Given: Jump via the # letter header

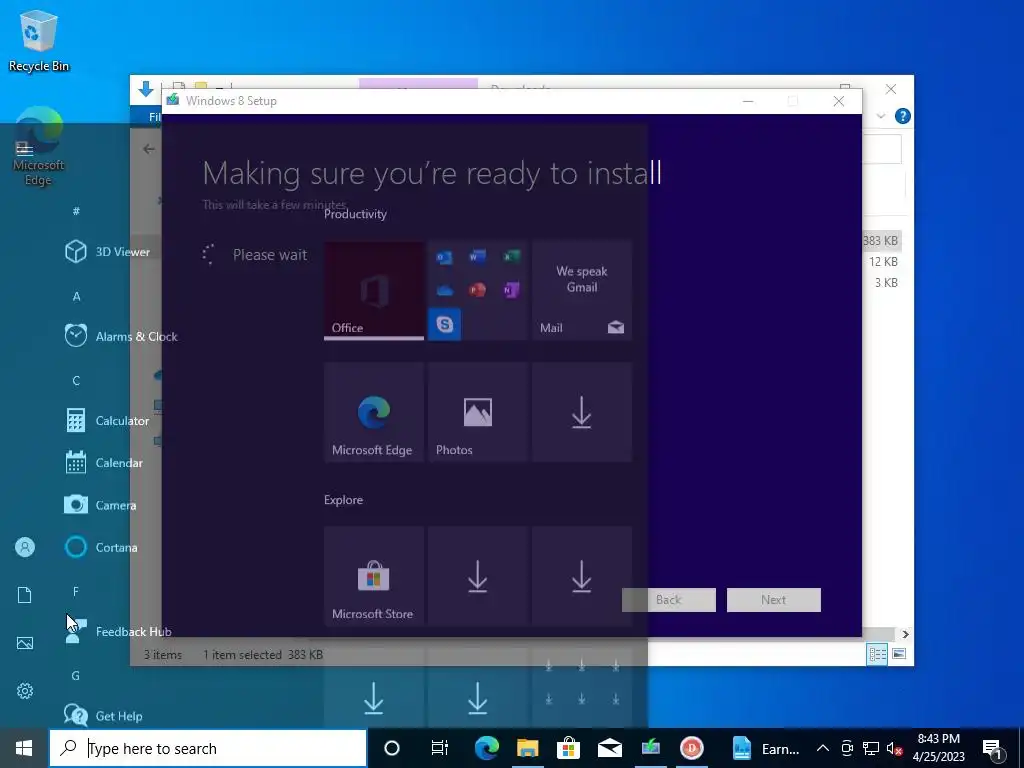Looking at the screenshot, I should pyautogui.click(x=76, y=211).
